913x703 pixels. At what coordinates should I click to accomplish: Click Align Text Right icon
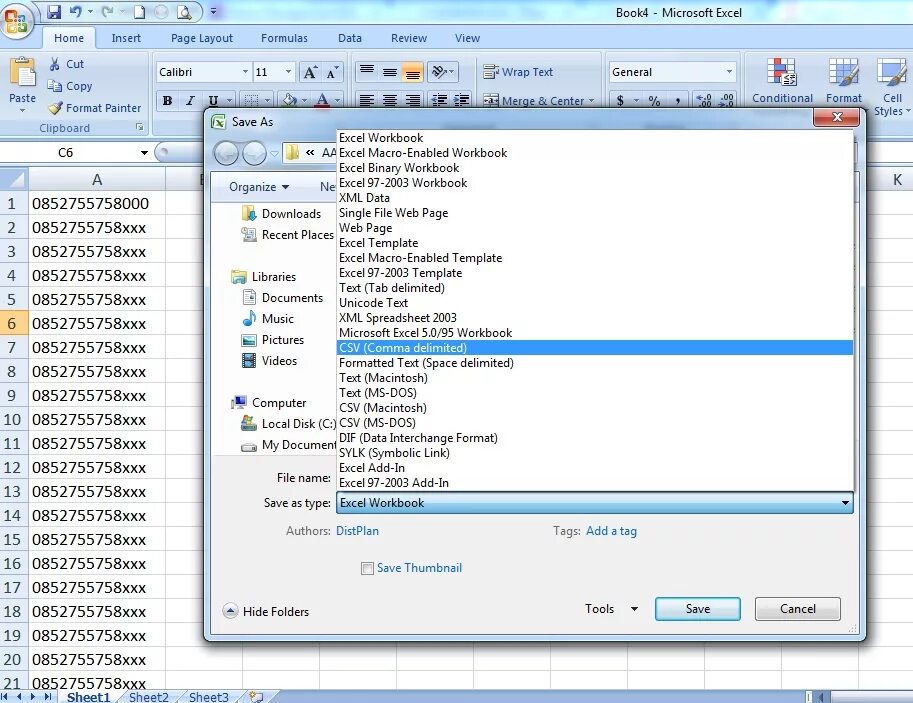tap(412, 100)
